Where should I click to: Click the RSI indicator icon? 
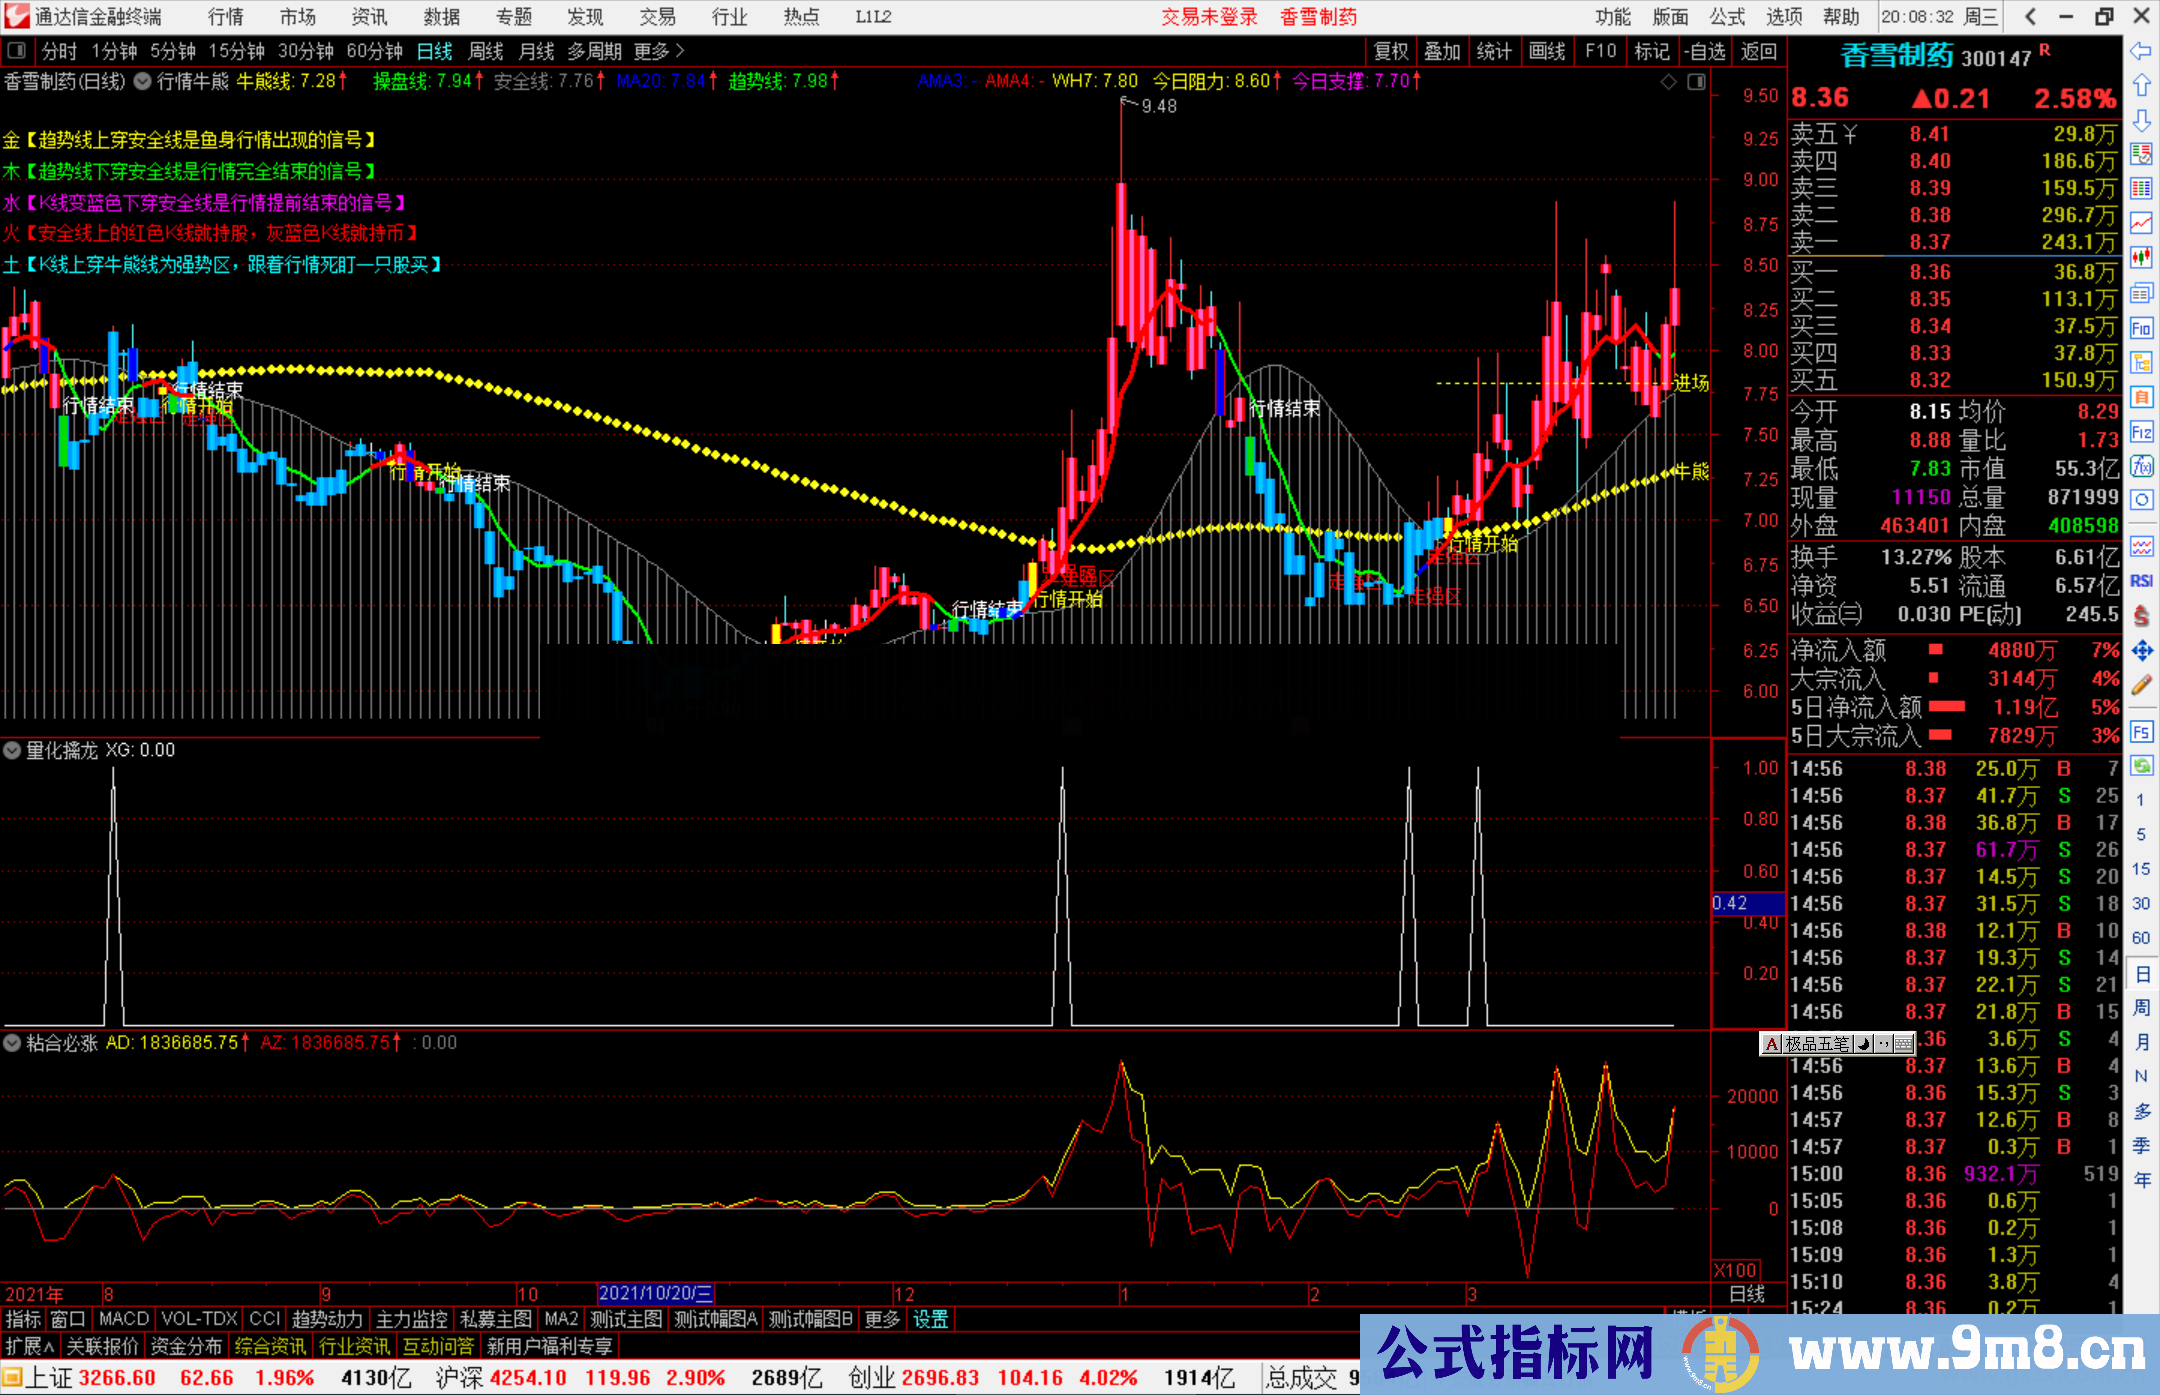[2141, 581]
